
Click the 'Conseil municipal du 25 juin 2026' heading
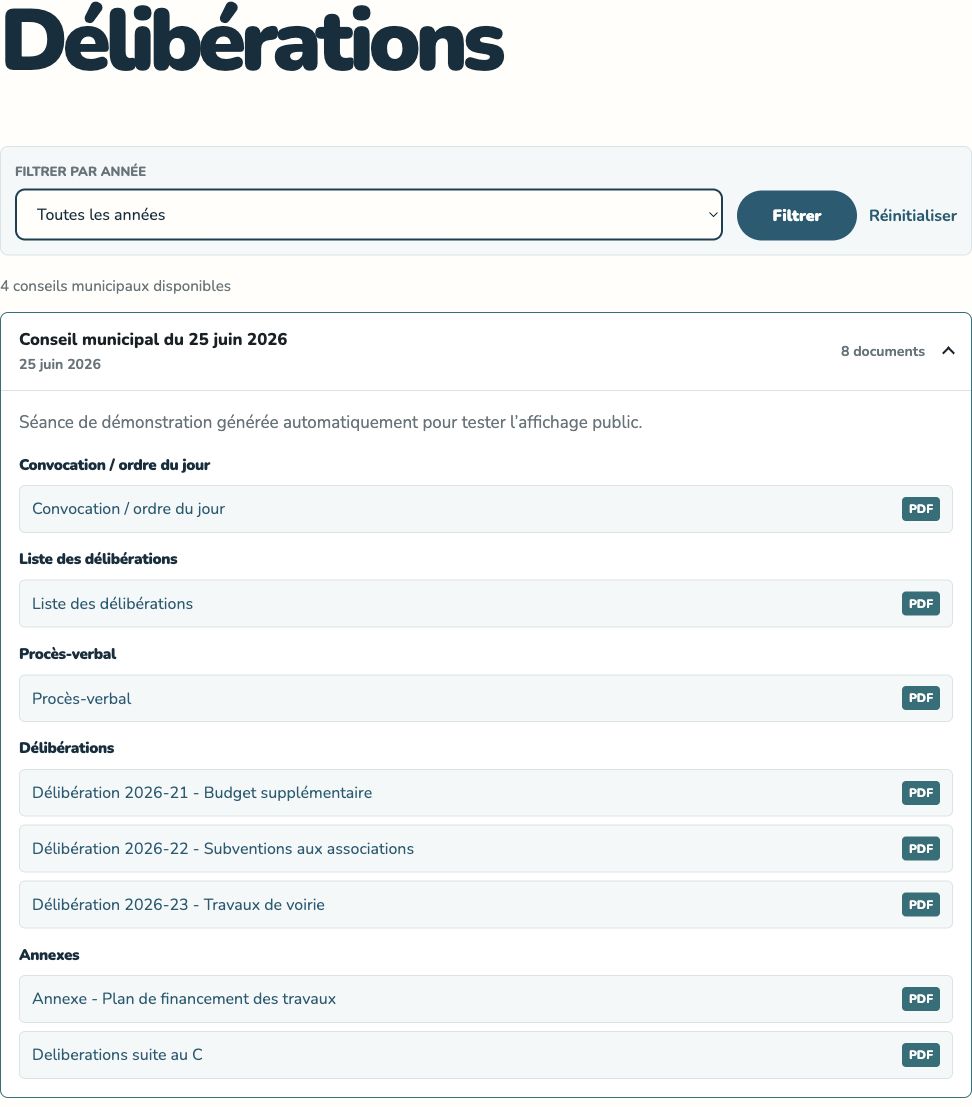click(x=153, y=339)
